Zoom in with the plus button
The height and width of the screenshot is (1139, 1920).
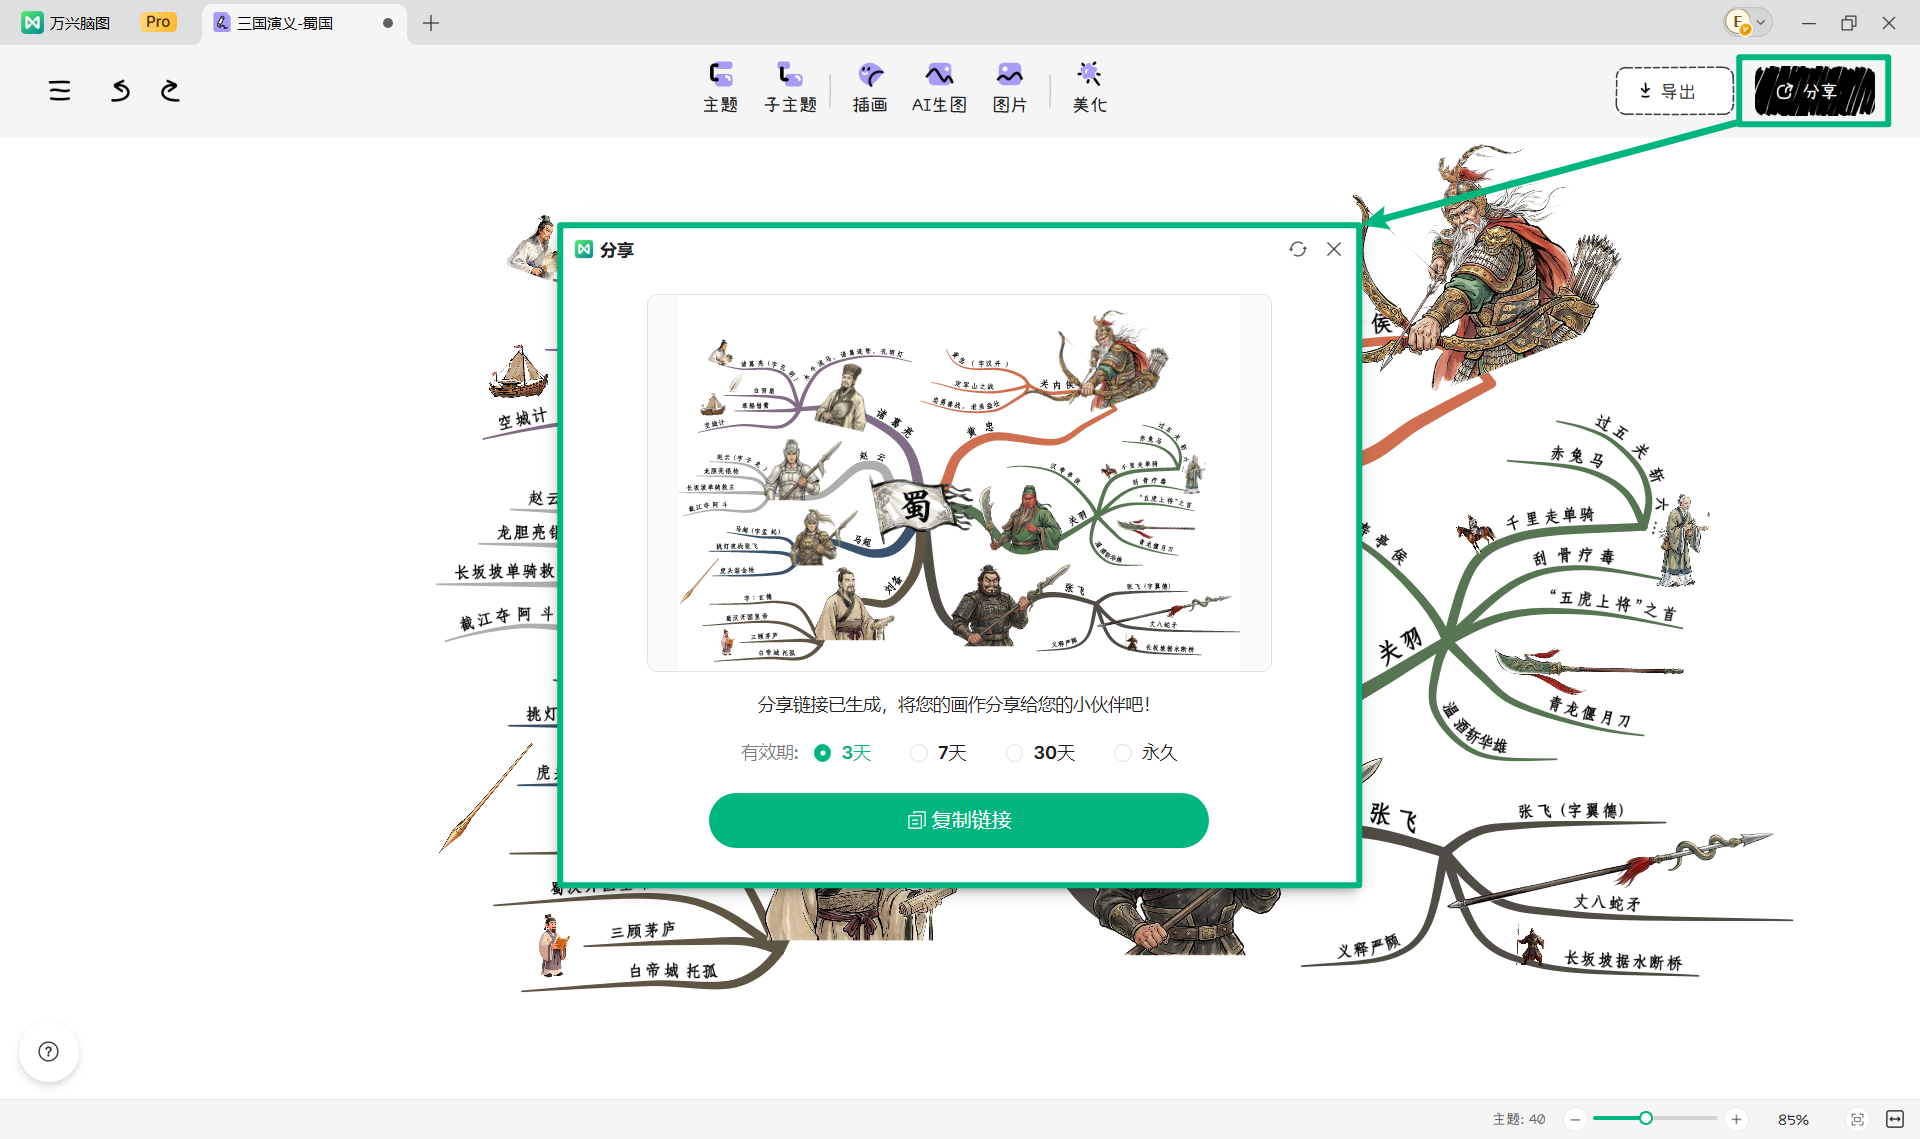pos(1736,1120)
